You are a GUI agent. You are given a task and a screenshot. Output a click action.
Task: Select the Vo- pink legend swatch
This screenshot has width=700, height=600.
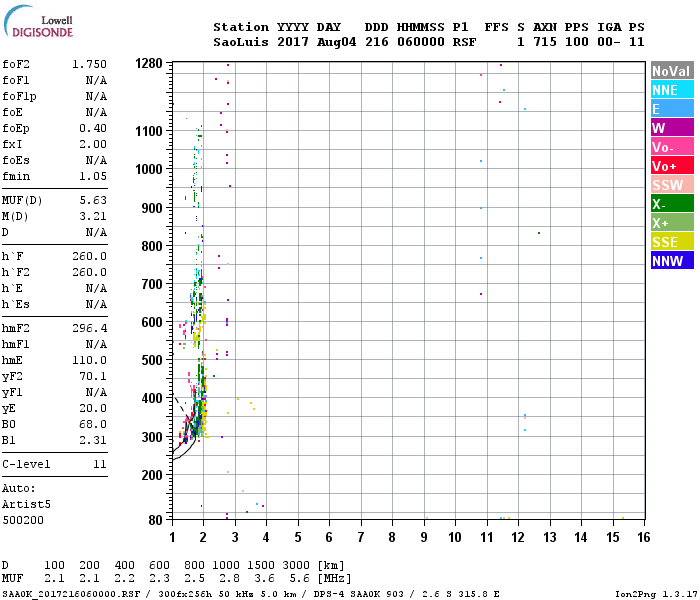[x=672, y=147]
